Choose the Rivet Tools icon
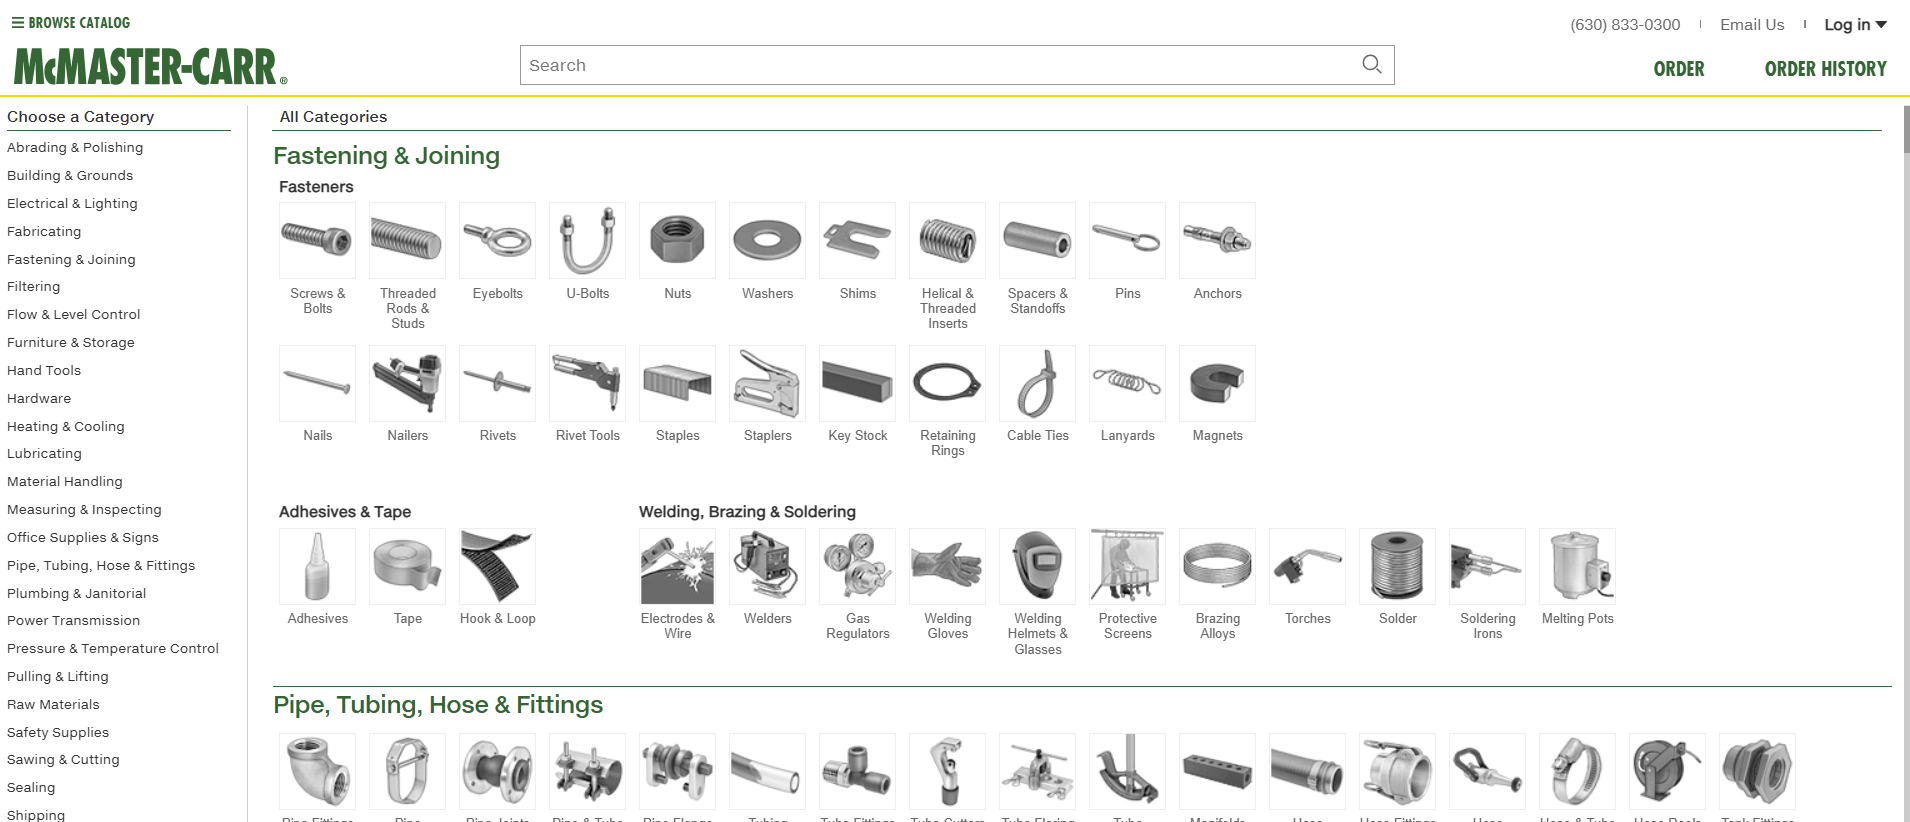 (x=587, y=383)
